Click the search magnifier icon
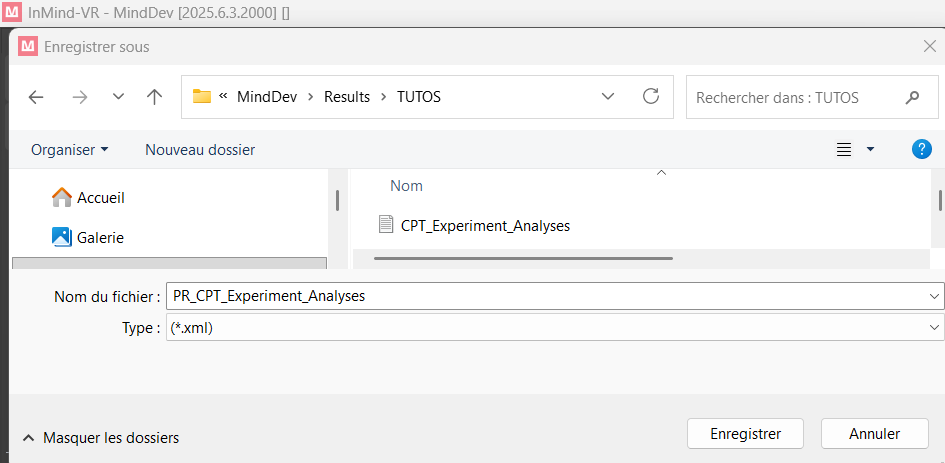The width and height of the screenshot is (945, 463). pyautogui.click(x=912, y=97)
